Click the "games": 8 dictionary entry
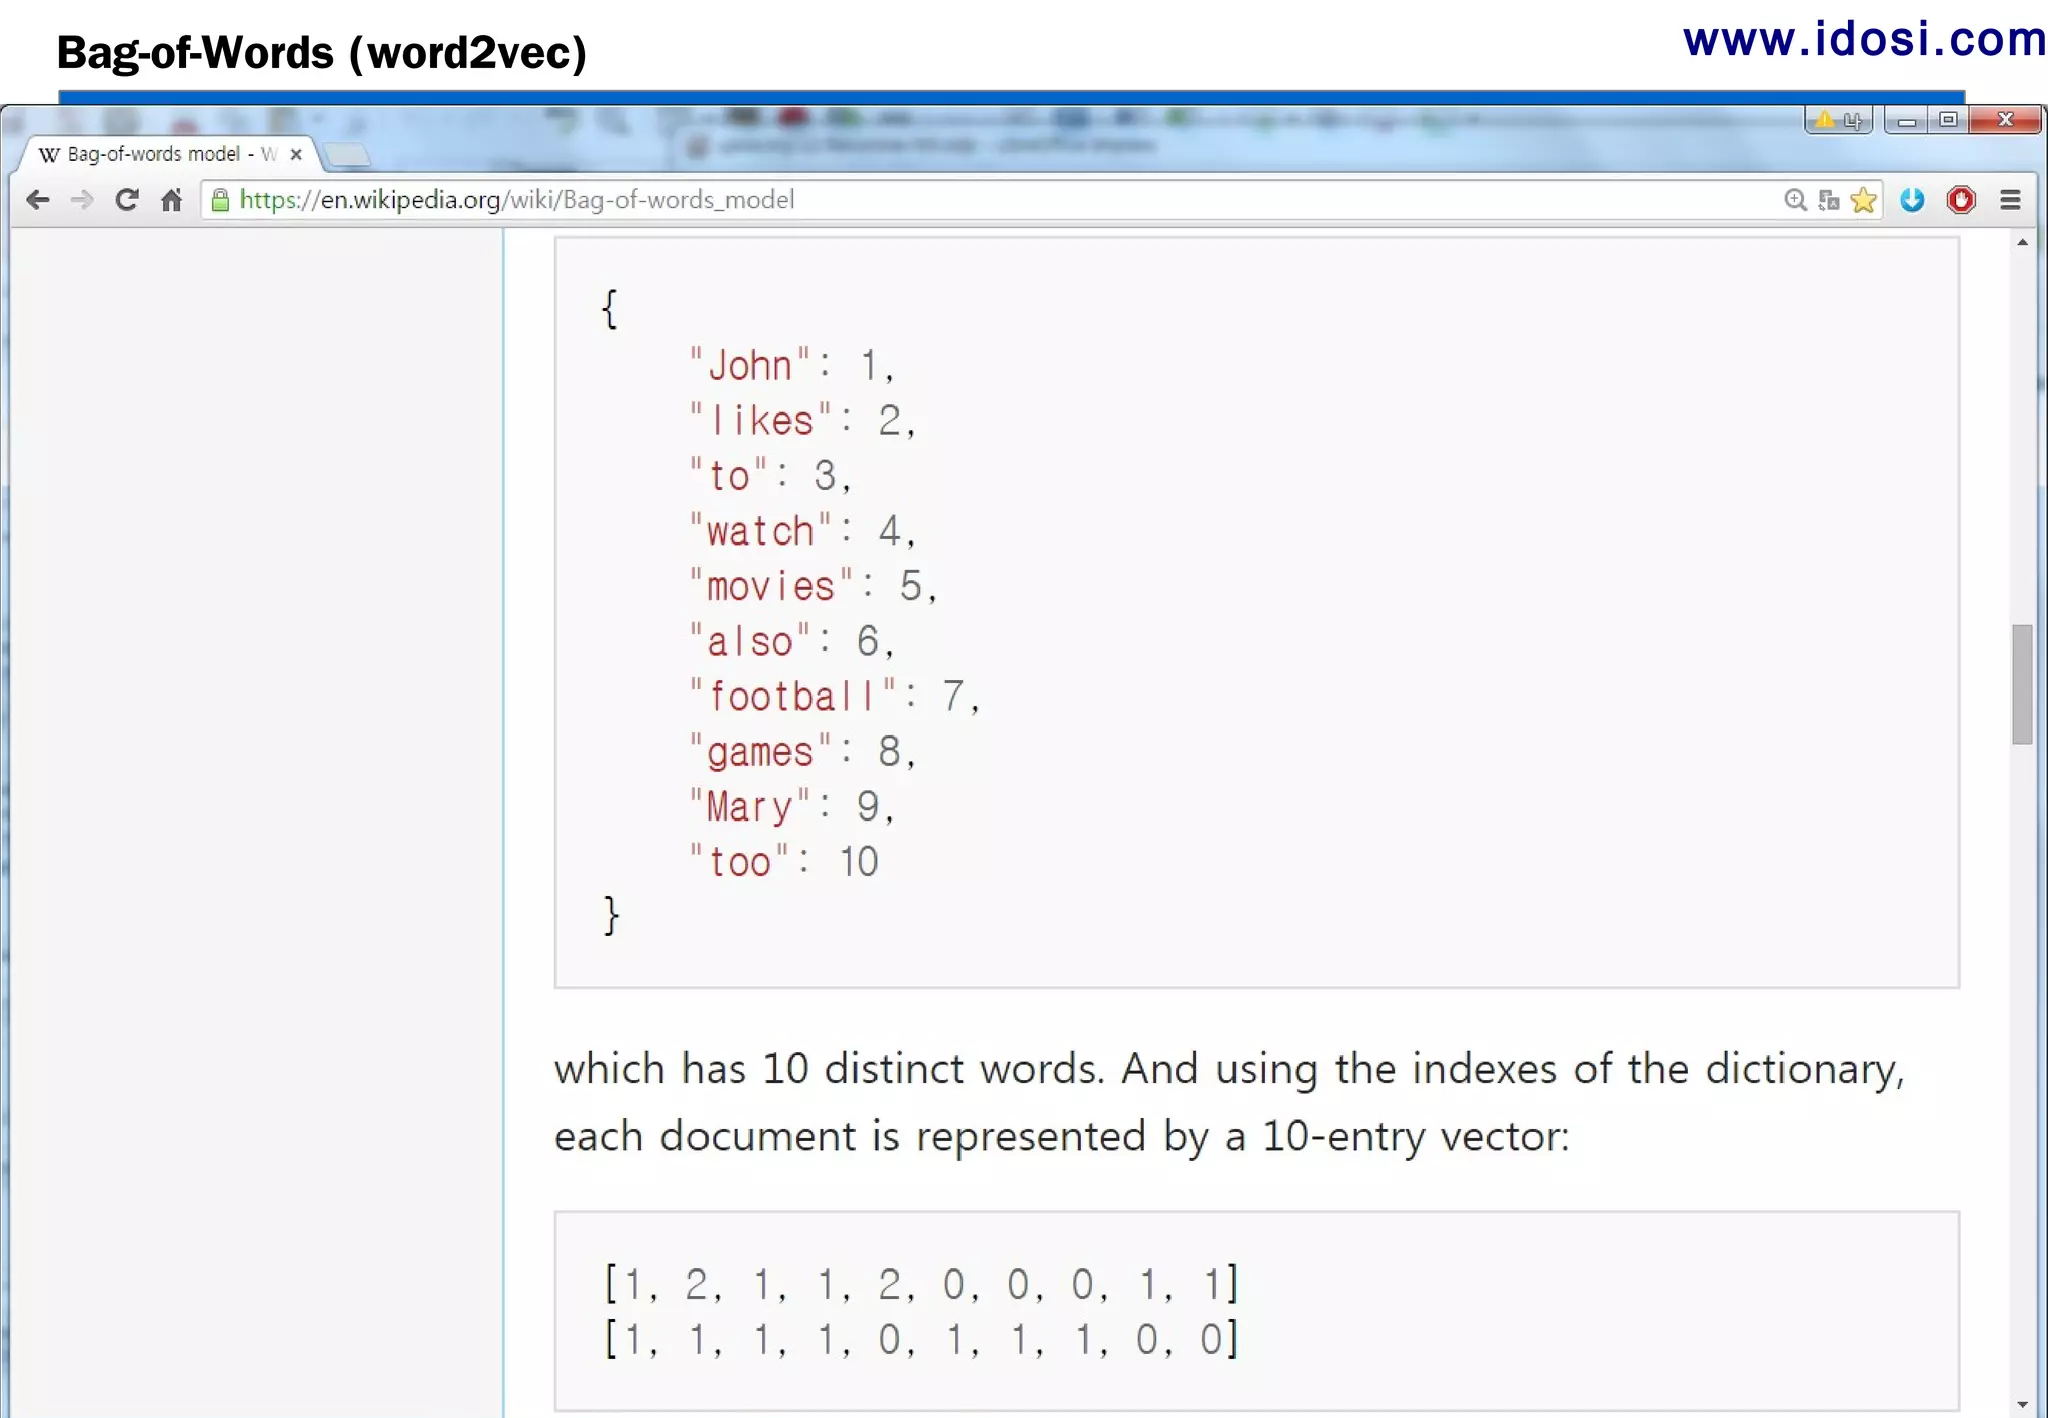This screenshot has height=1418, width=2048. tap(801, 751)
